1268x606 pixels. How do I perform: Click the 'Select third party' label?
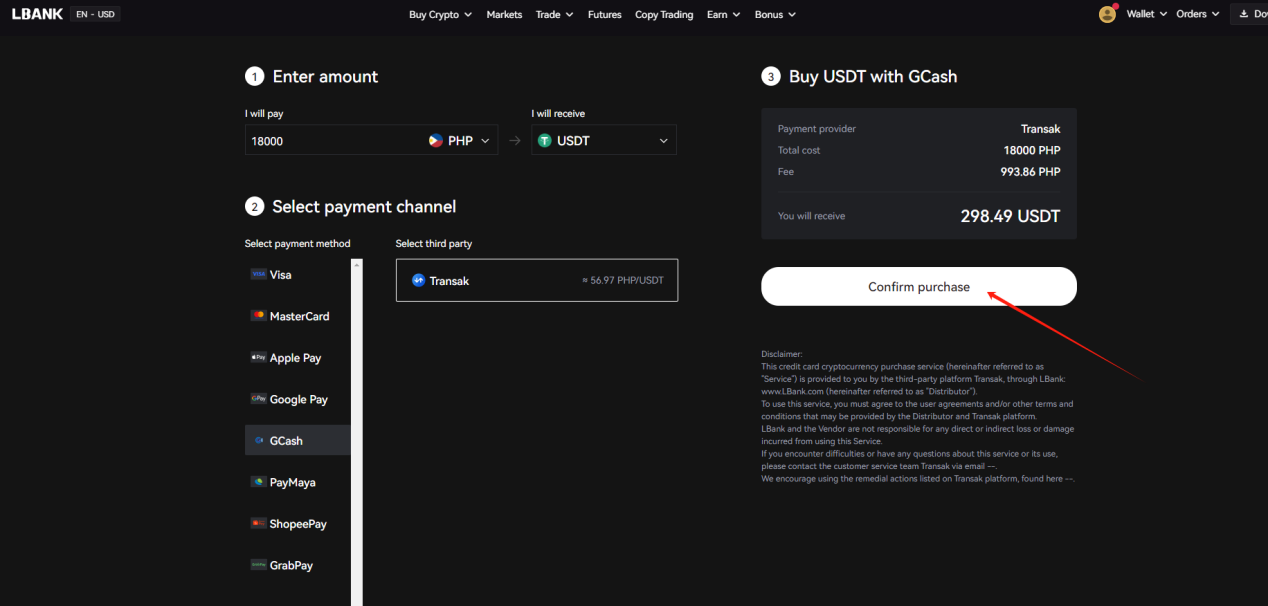pos(434,244)
